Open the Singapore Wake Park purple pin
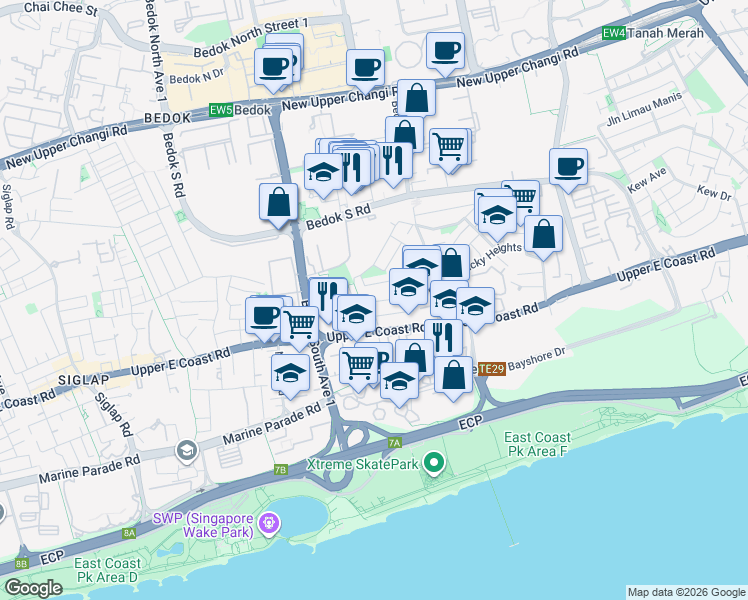This screenshot has height=600, width=748. [269, 524]
